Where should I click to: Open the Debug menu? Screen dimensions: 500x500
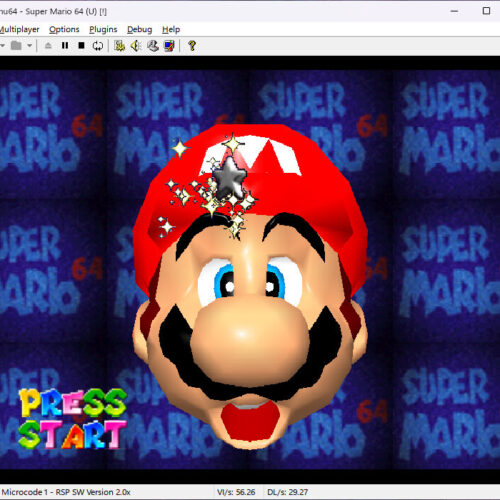pos(140,29)
